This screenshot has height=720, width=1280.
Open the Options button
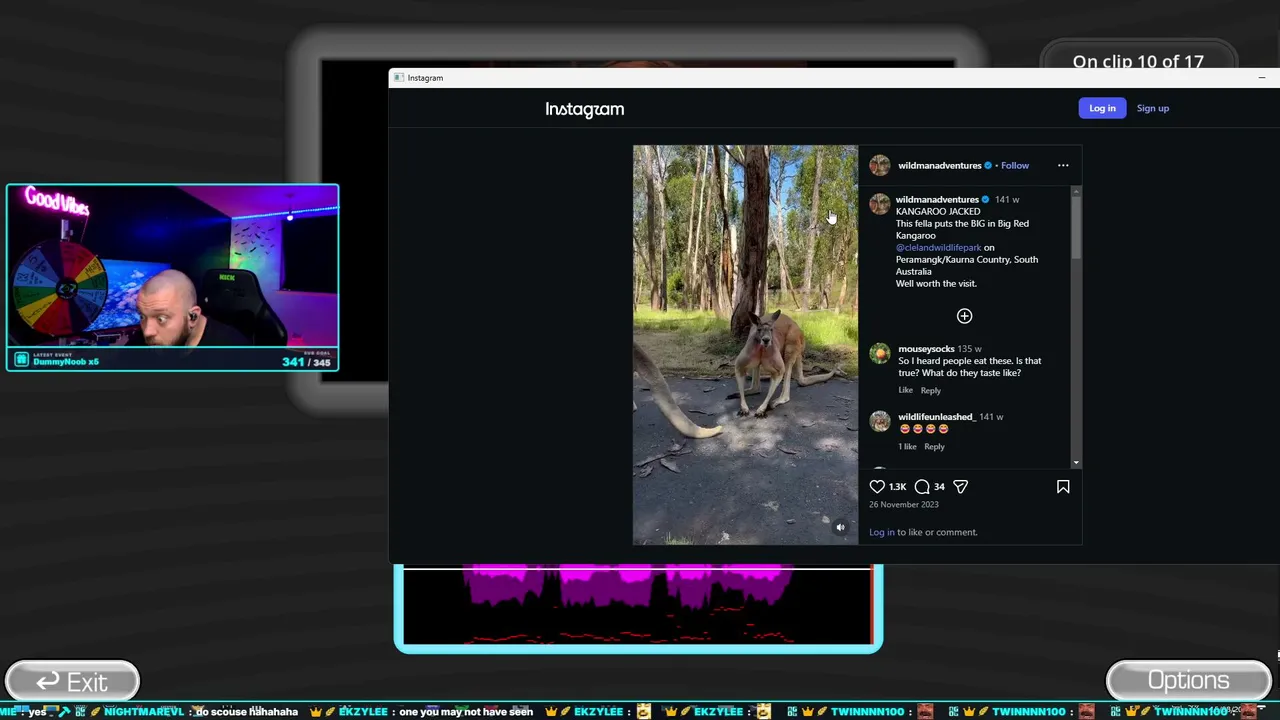point(1188,681)
